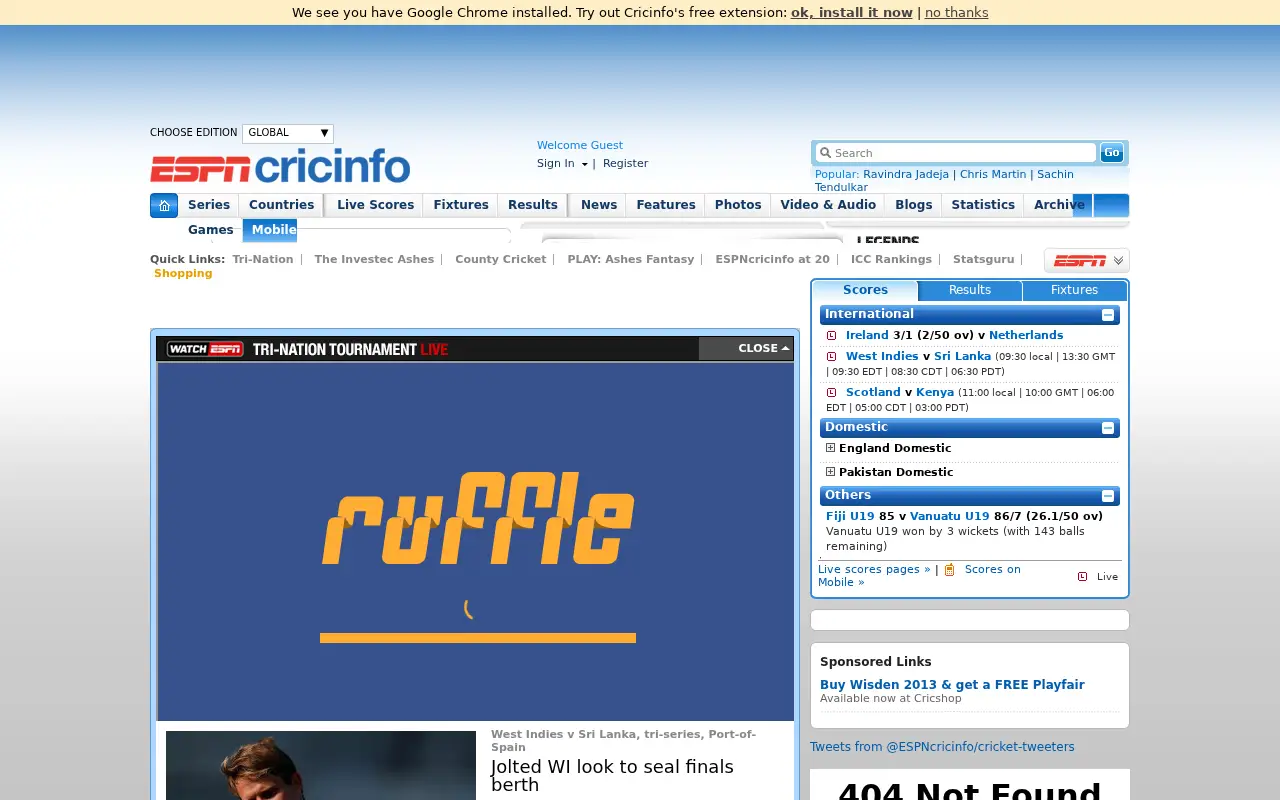Screen dimensions: 1280x800
Task: Click the Watch ESPN logo in video bar
Action: [x=205, y=349]
